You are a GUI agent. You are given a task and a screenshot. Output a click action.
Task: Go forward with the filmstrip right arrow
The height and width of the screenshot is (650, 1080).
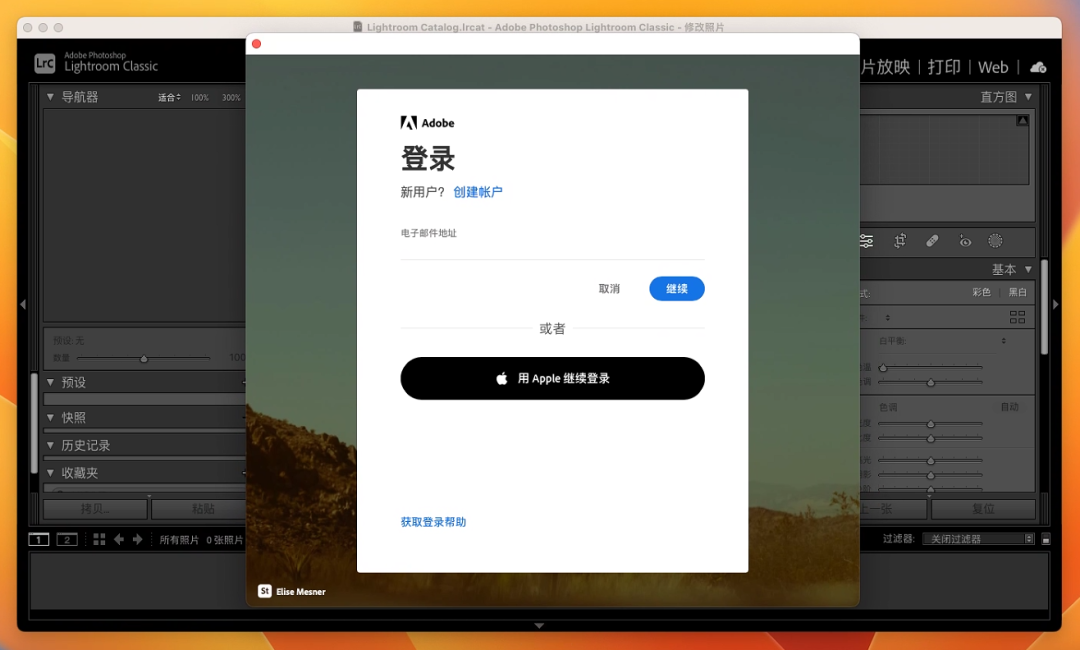[x=137, y=539]
